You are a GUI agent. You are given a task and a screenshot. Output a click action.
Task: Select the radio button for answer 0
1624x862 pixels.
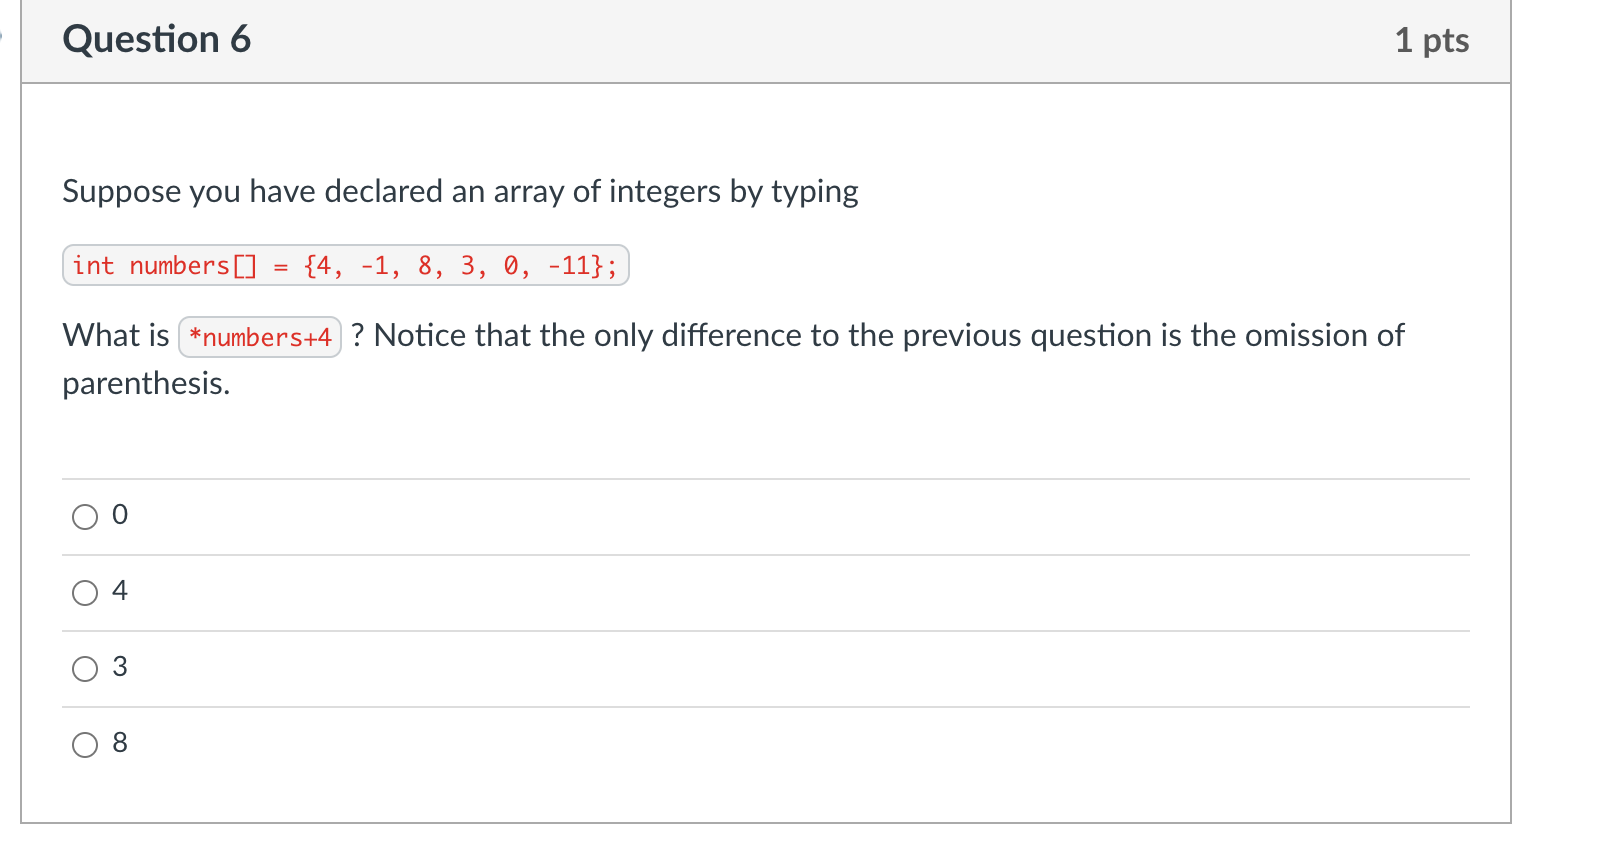tap(85, 517)
